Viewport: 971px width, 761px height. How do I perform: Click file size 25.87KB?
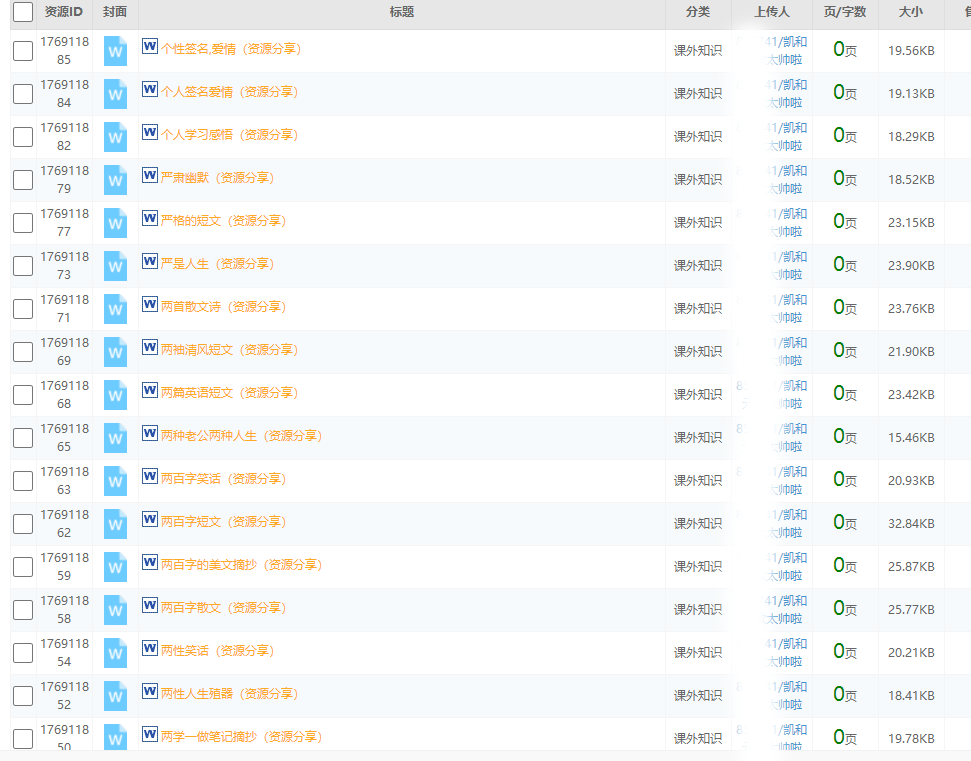pyautogui.click(x=911, y=567)
